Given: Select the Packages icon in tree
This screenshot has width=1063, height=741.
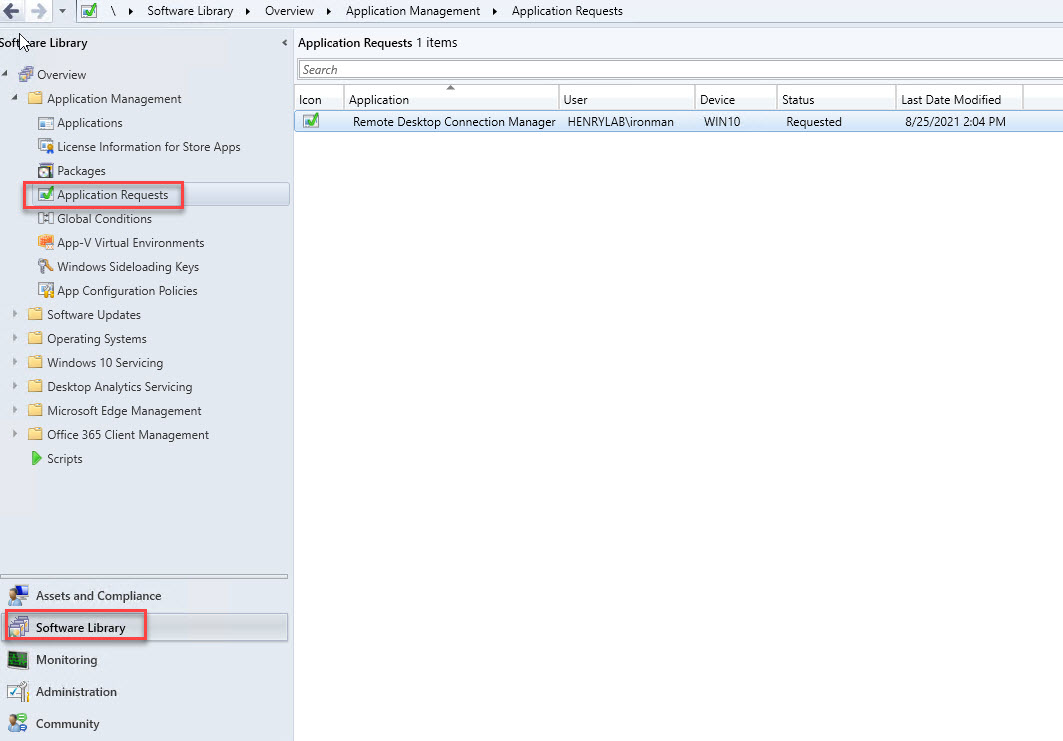Looking at the screenshot, I should [x=45, y=171].
